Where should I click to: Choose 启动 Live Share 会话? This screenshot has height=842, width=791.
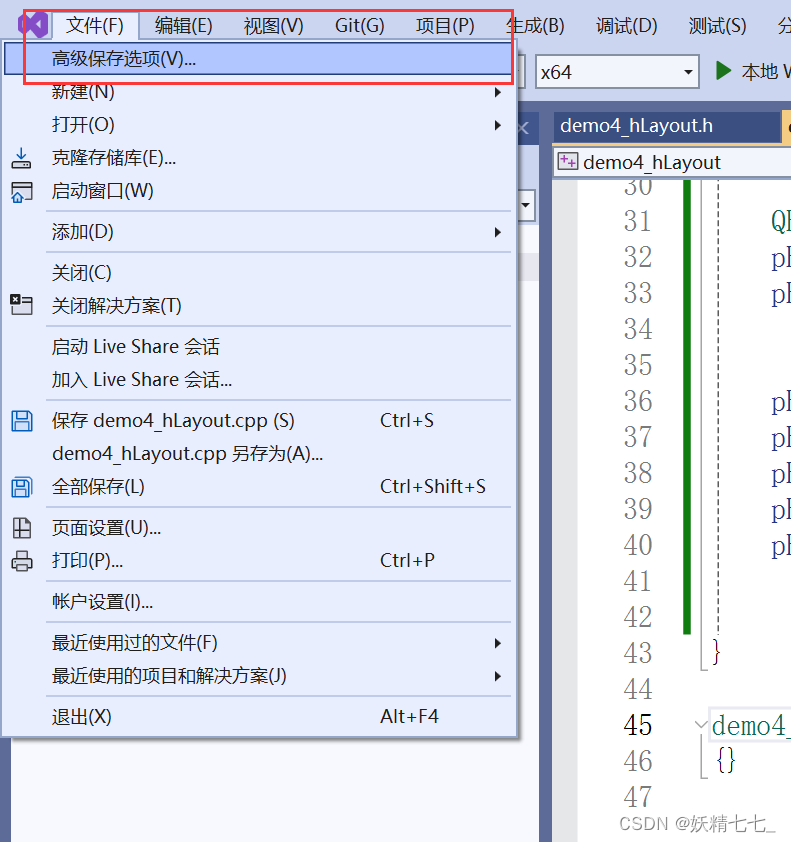click(x=258, y=347)
